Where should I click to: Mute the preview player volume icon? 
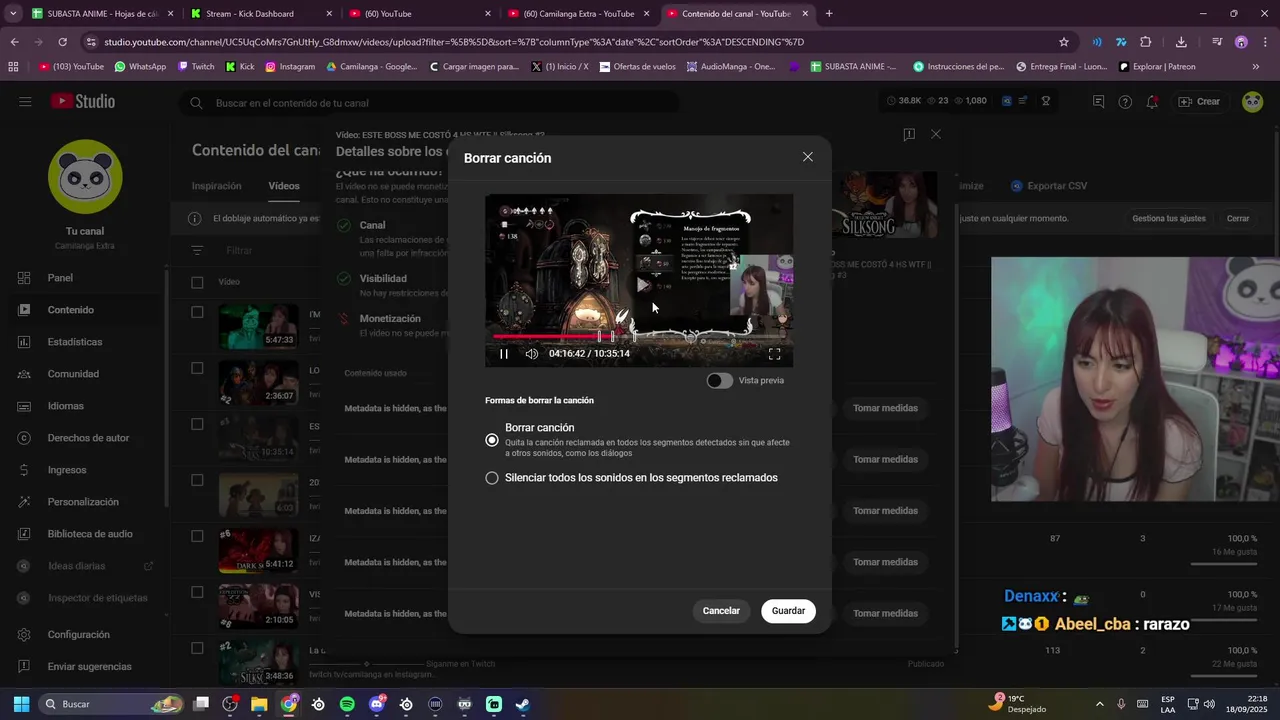point(532,353)
